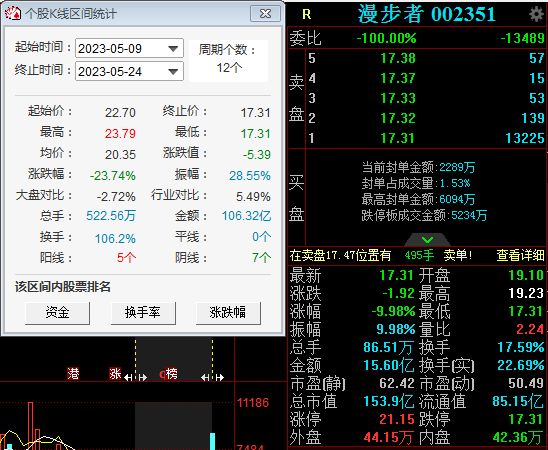The height and width of the screenshot is (450, 548).
Task: Select the 卖4 row at price 17.37
Action: click(x=426, y=78)
